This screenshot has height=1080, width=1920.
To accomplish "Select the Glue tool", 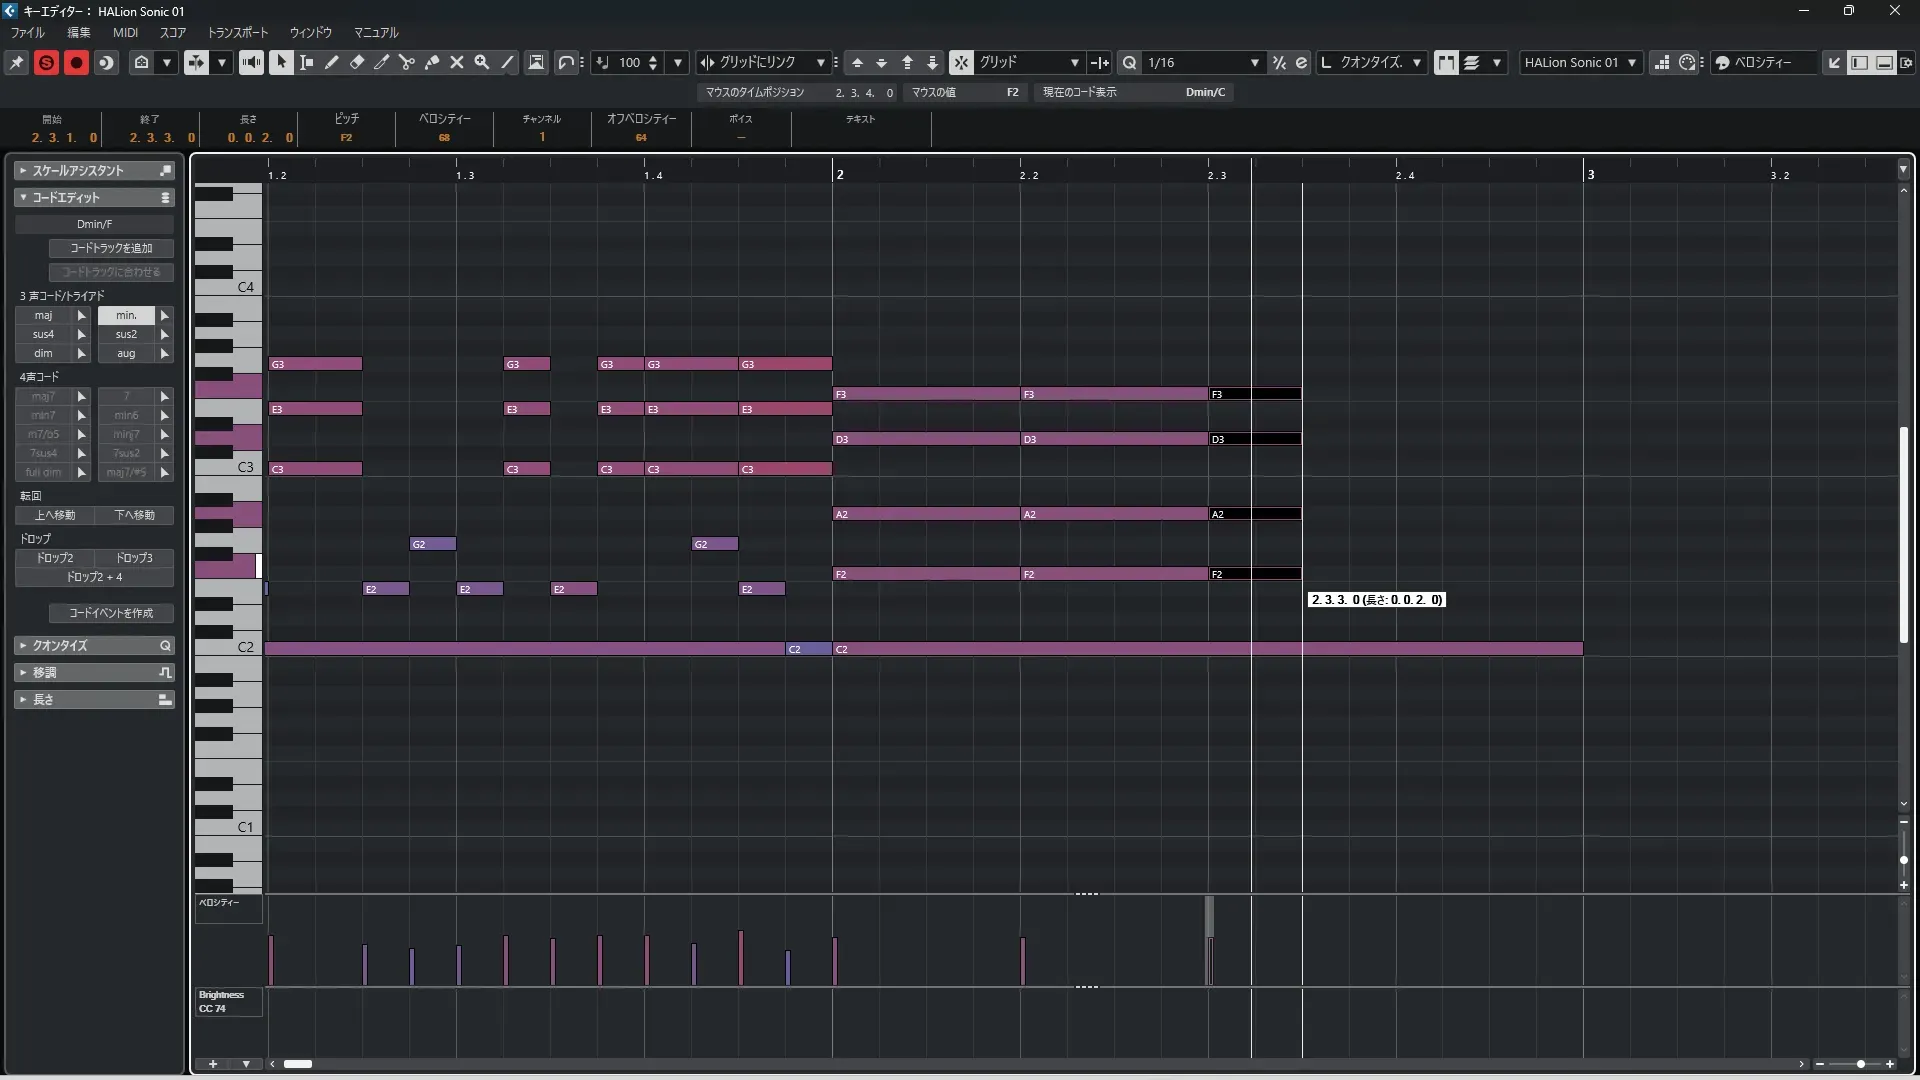I will click(431, 62).
